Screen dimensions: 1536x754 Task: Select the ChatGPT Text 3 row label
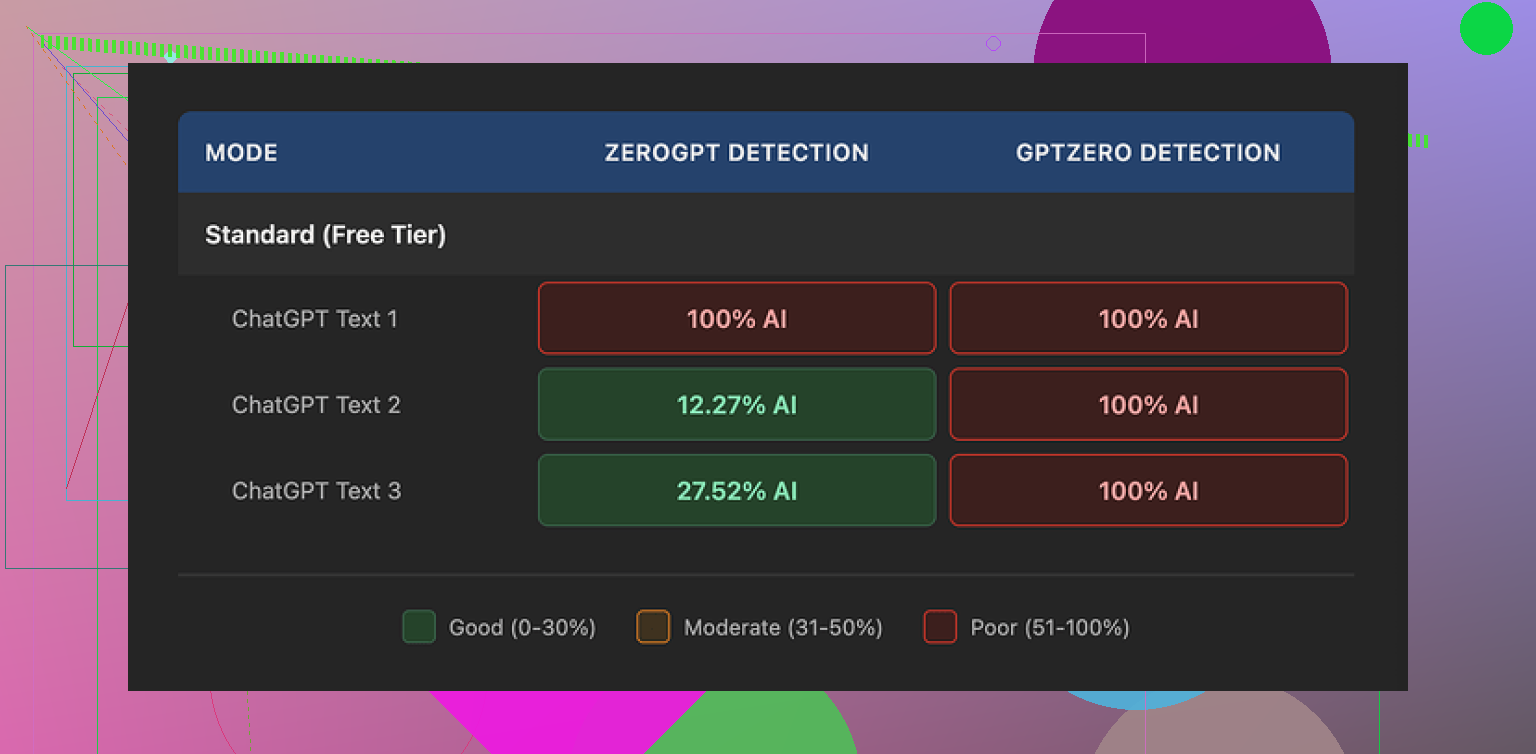316,491
